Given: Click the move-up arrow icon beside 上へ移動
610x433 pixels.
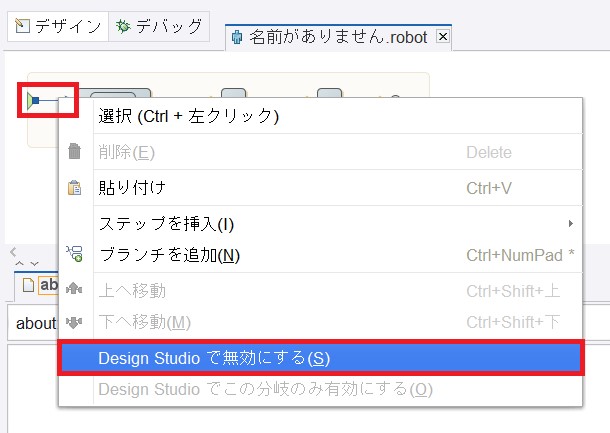Looking at the screenshot, I should pos(74,289).
